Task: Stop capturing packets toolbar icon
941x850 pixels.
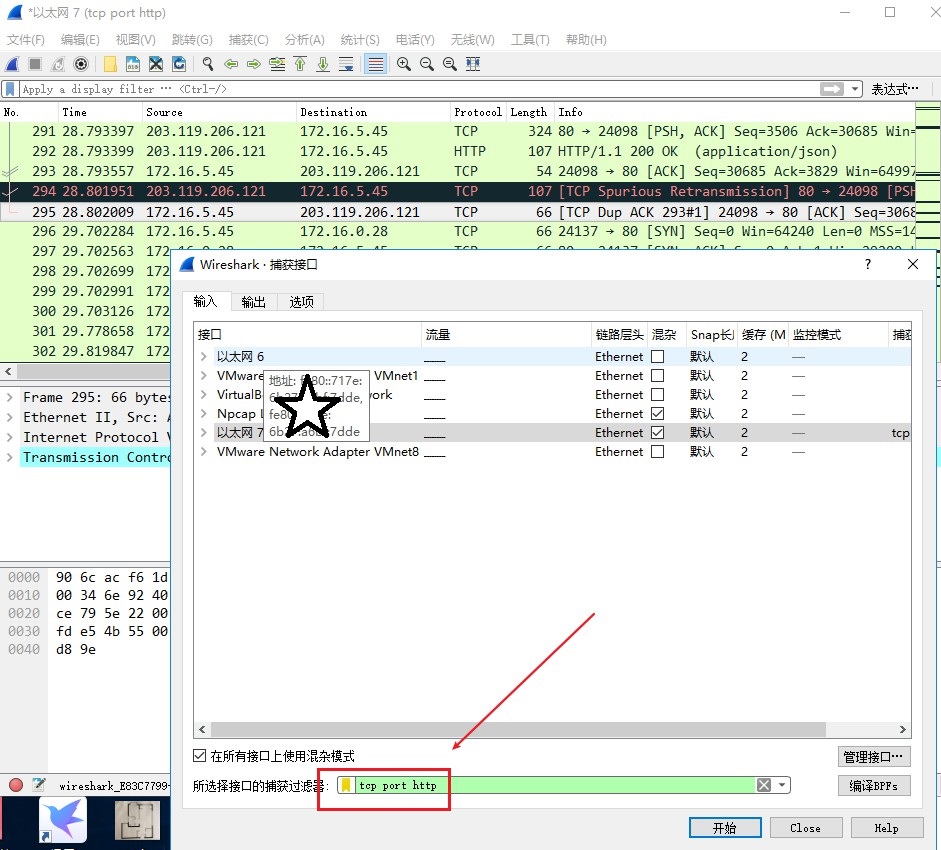Action: [x=35, y=64]
